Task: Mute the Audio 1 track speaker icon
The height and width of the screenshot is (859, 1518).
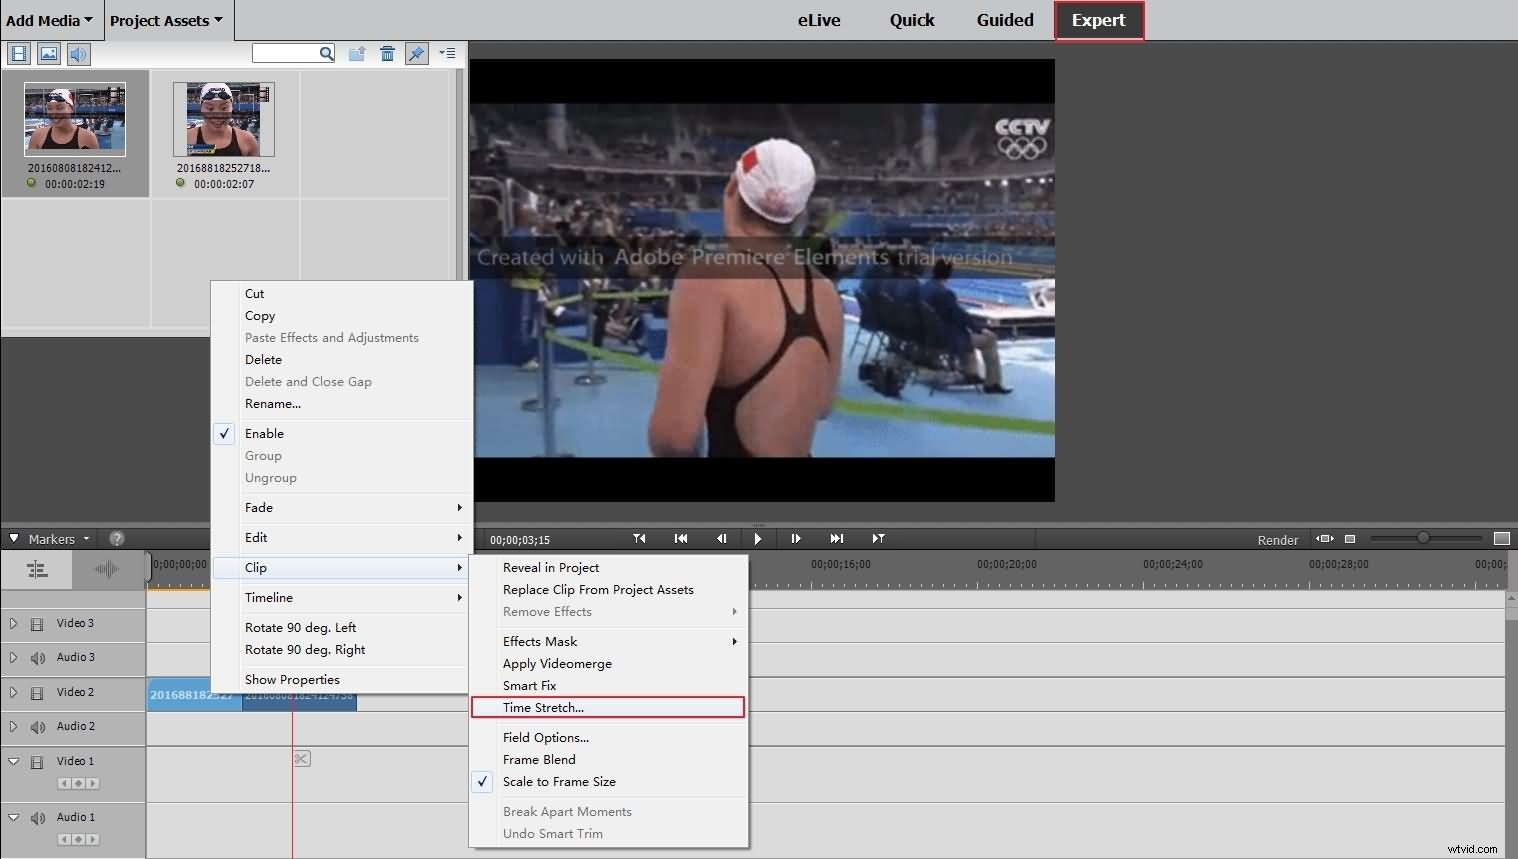Action: tap(37, 817)
